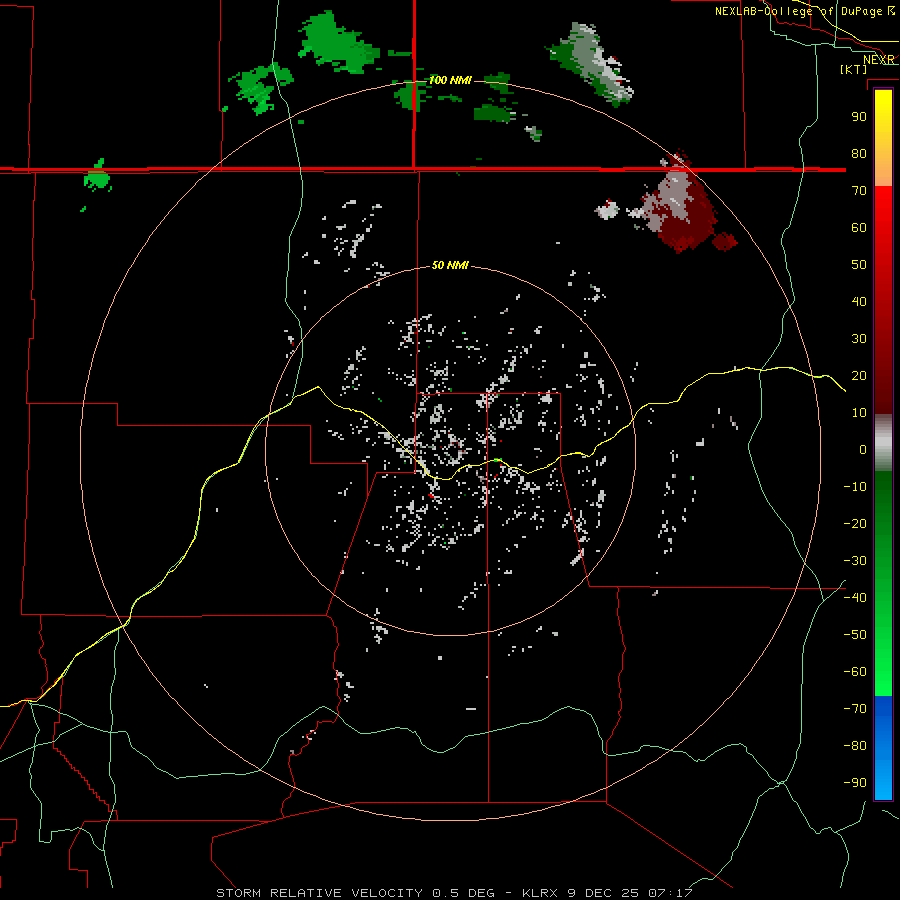This screenshot has height=900, width=900.
Task: Select the 10 value on the velocity scale
Action: tap(859, 413)
